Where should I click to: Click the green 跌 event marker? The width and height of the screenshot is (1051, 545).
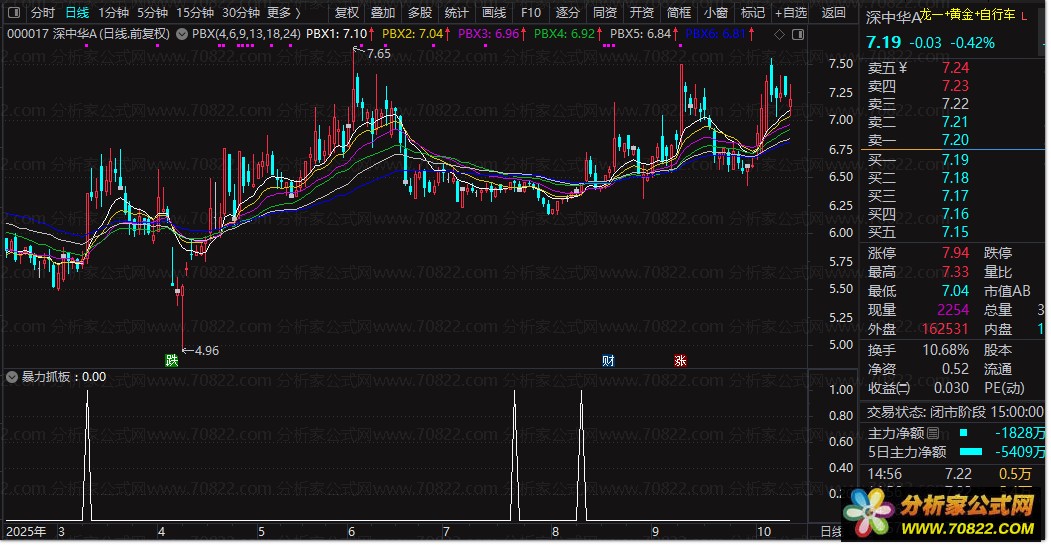[172, 361]
